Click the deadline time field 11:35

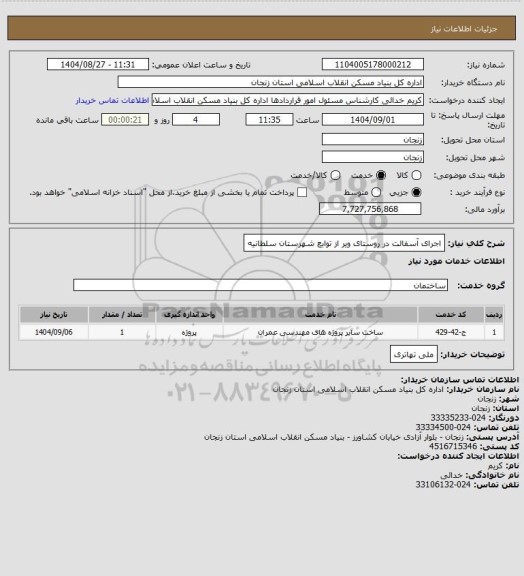(x=269, y=120)
